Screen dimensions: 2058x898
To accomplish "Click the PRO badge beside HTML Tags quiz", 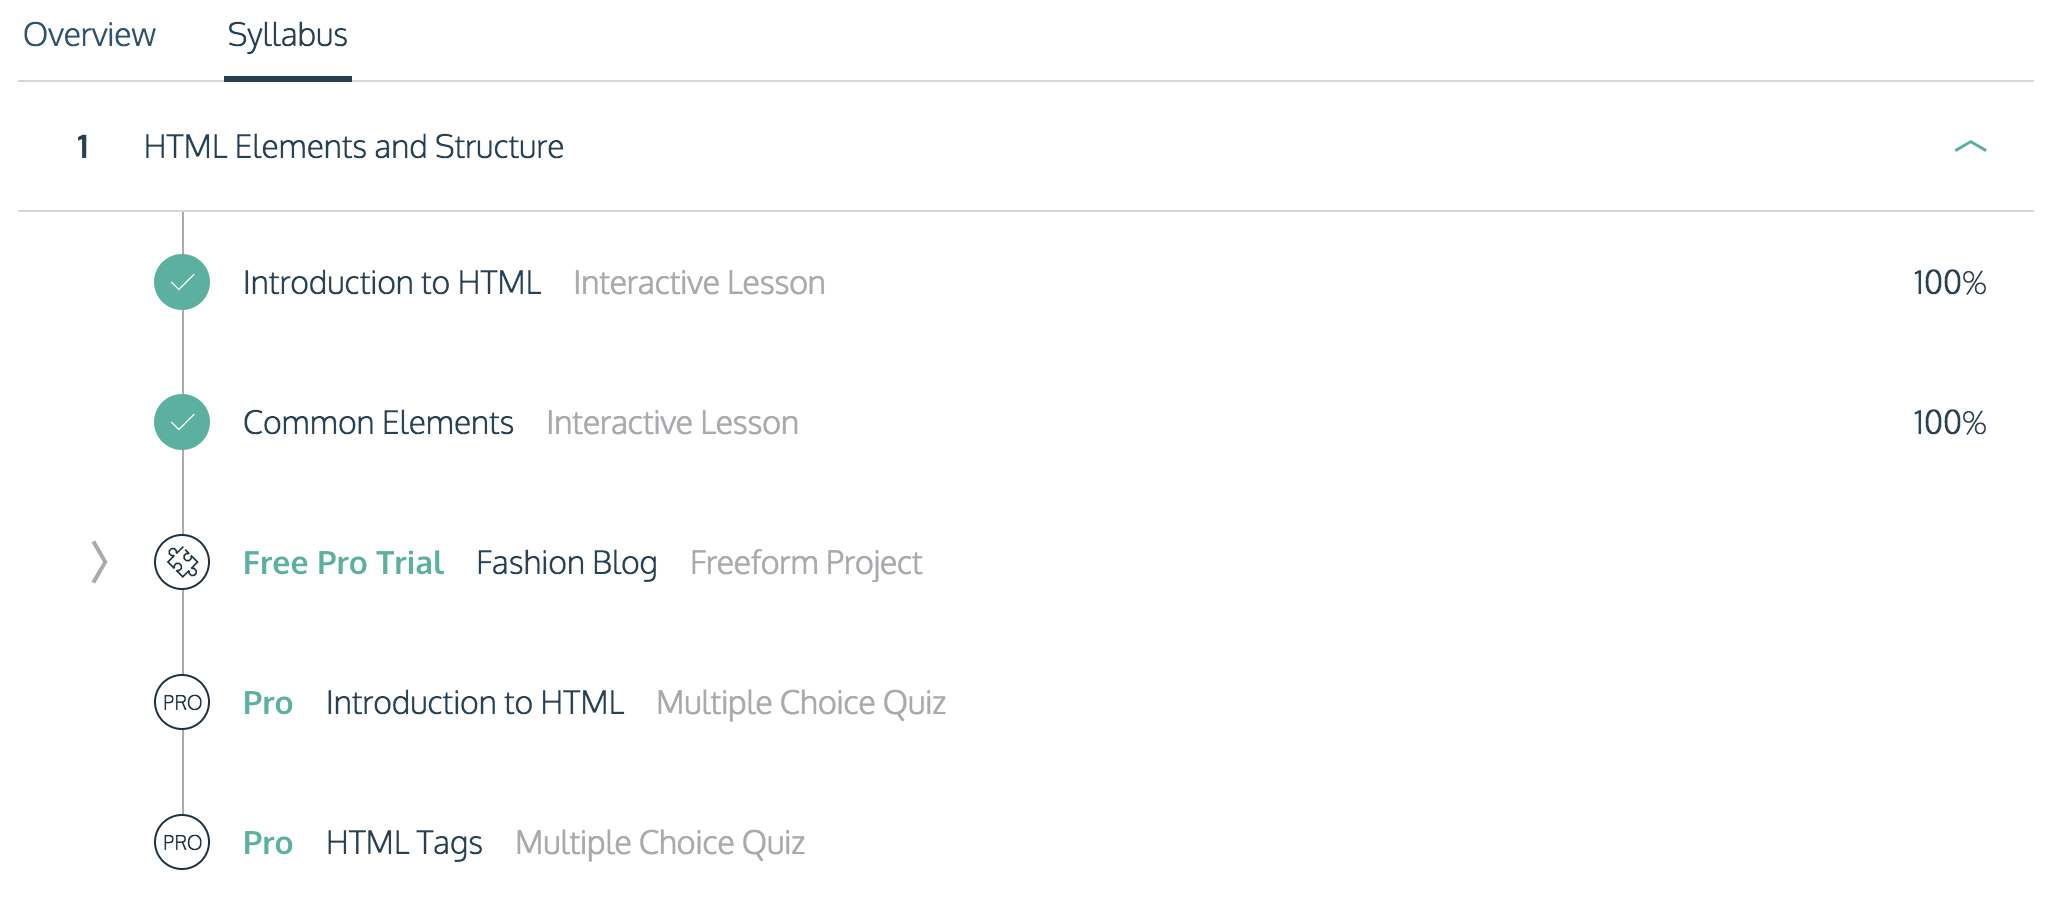I will [x=182, y=842].
